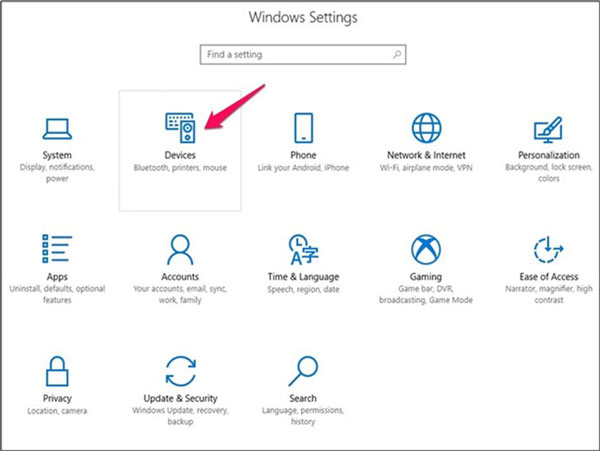Click the Ease of Access label
This screenshot has height=451, width=600.
549,277
